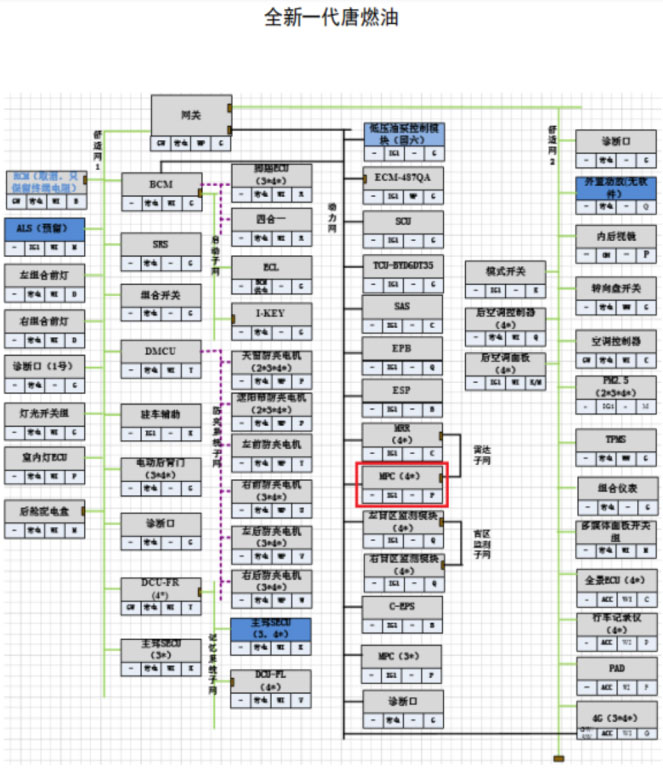Screen dimensions: 663x776
Task: Click the 后舱配电盒 module
Action: point(45,519)
